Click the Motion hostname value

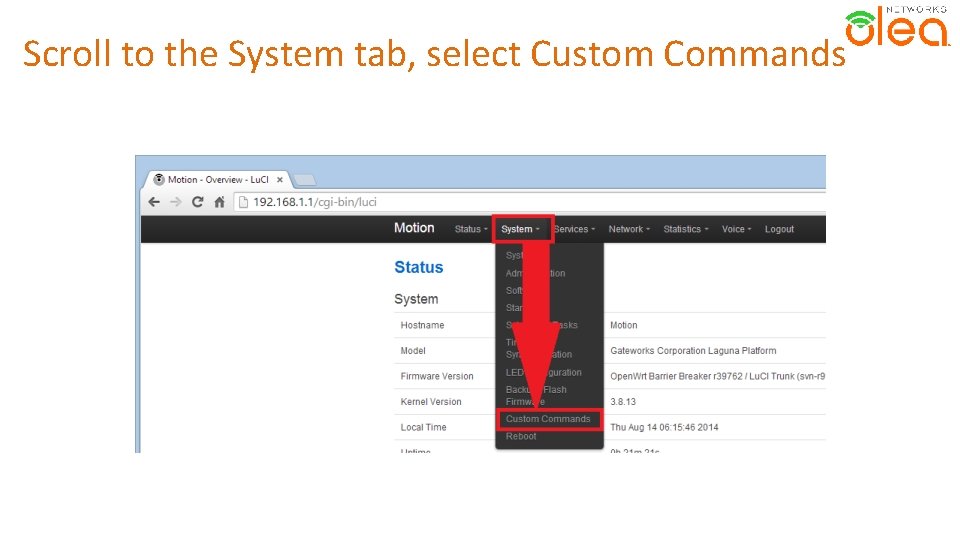[x=623, y=325]
